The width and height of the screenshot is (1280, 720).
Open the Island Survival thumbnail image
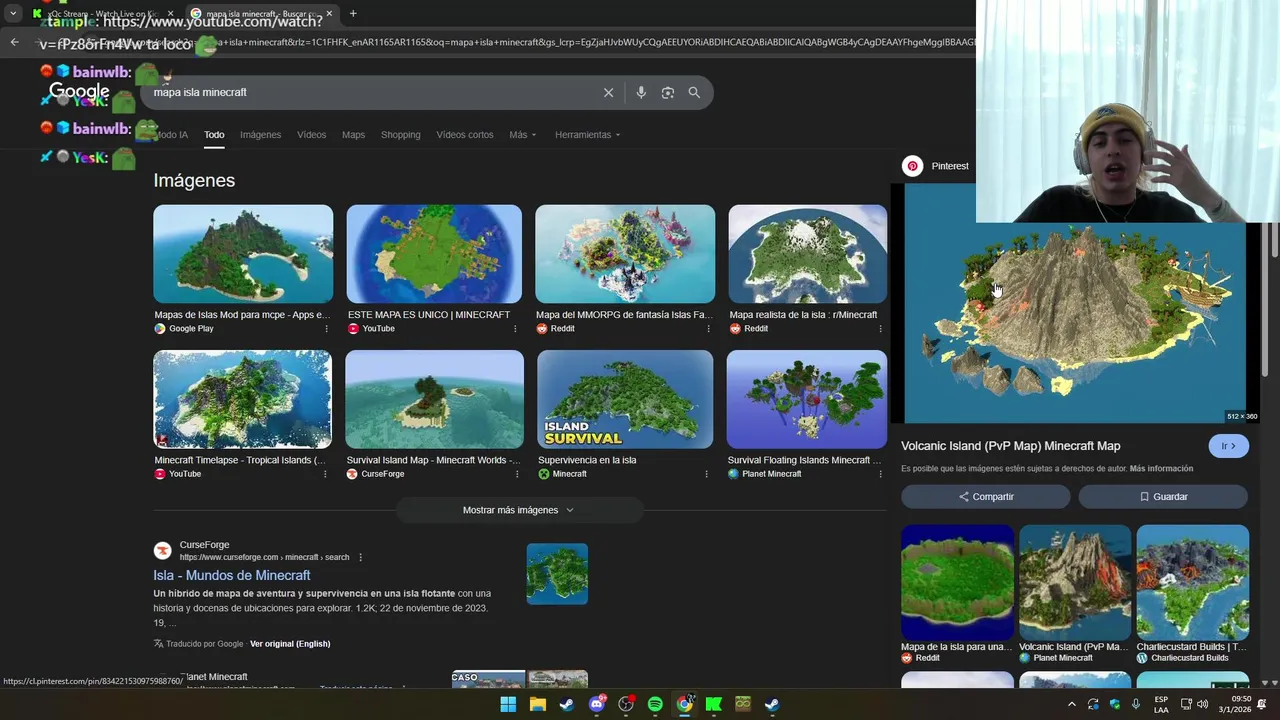[625, 399]
